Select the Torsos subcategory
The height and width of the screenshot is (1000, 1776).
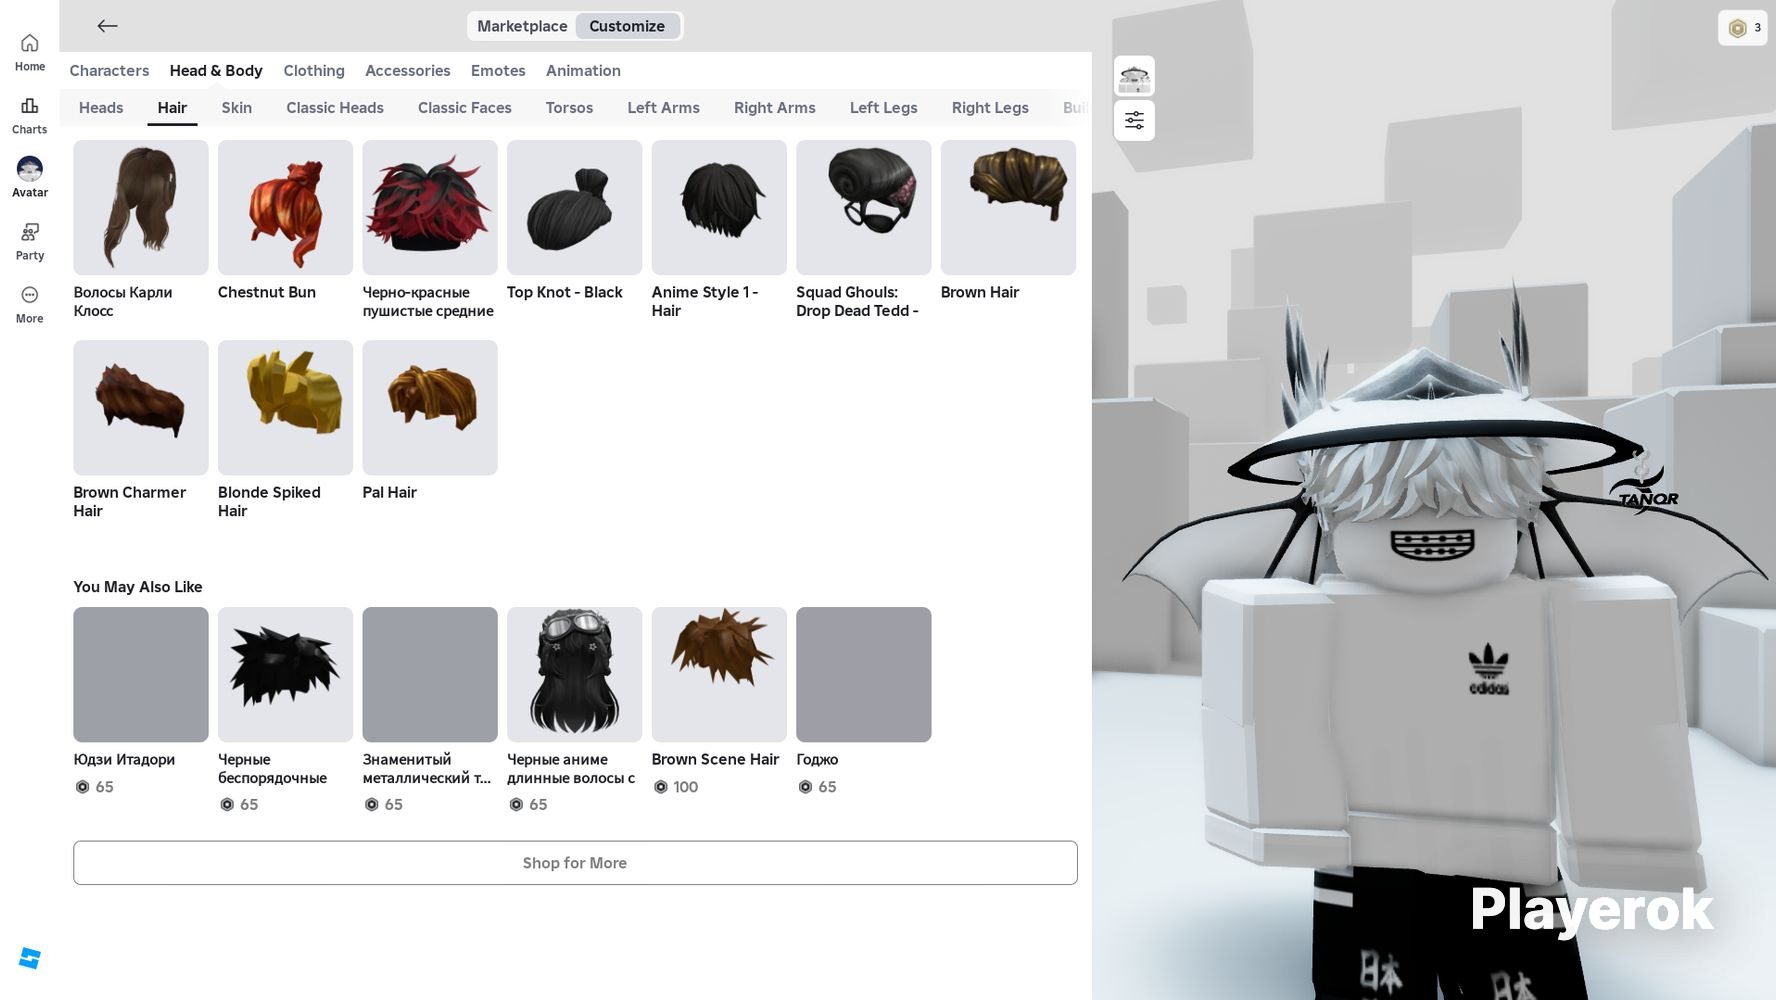[x=569, y=108]
